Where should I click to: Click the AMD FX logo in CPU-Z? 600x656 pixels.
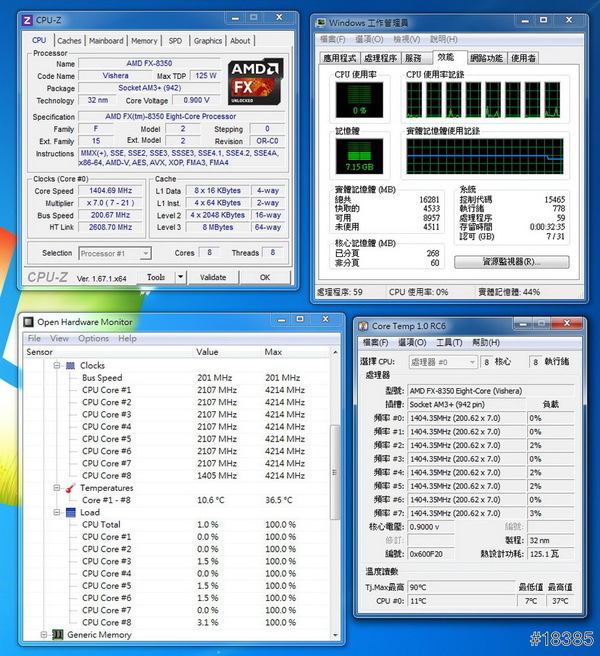(256, 82)
